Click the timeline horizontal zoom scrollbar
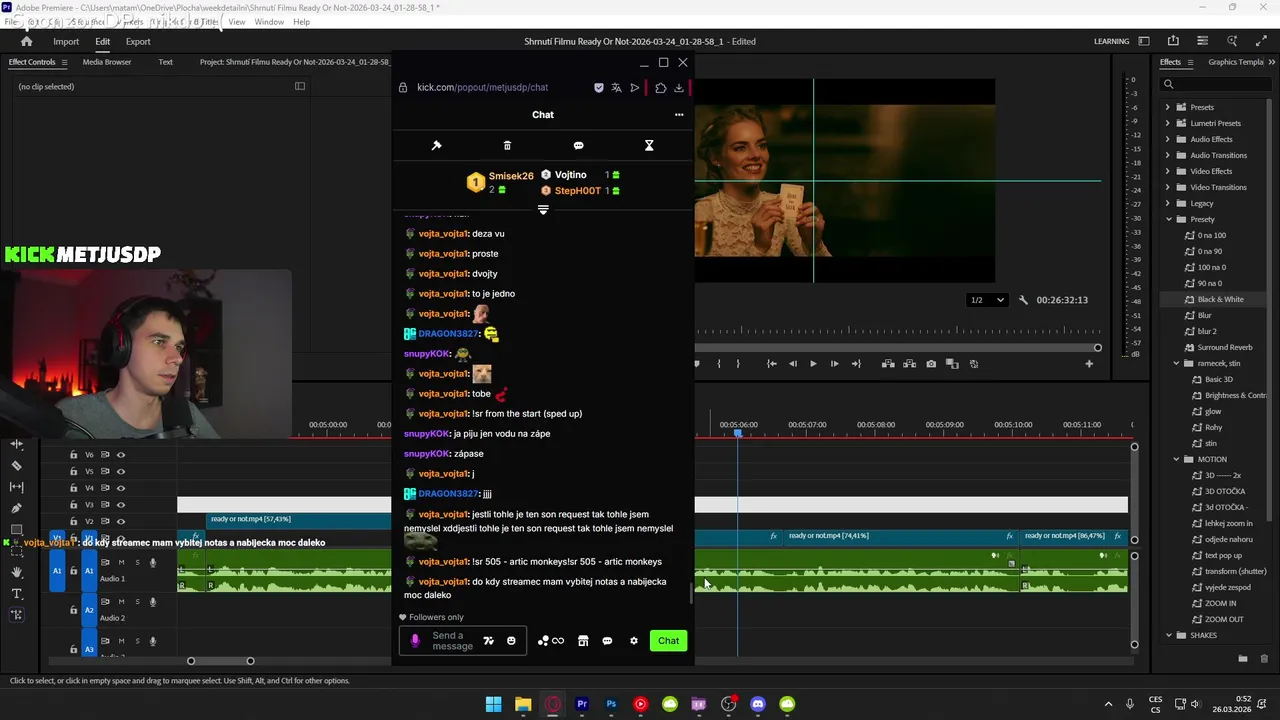The height and width of the screenshot is (720, 1280). coord(220,661)
